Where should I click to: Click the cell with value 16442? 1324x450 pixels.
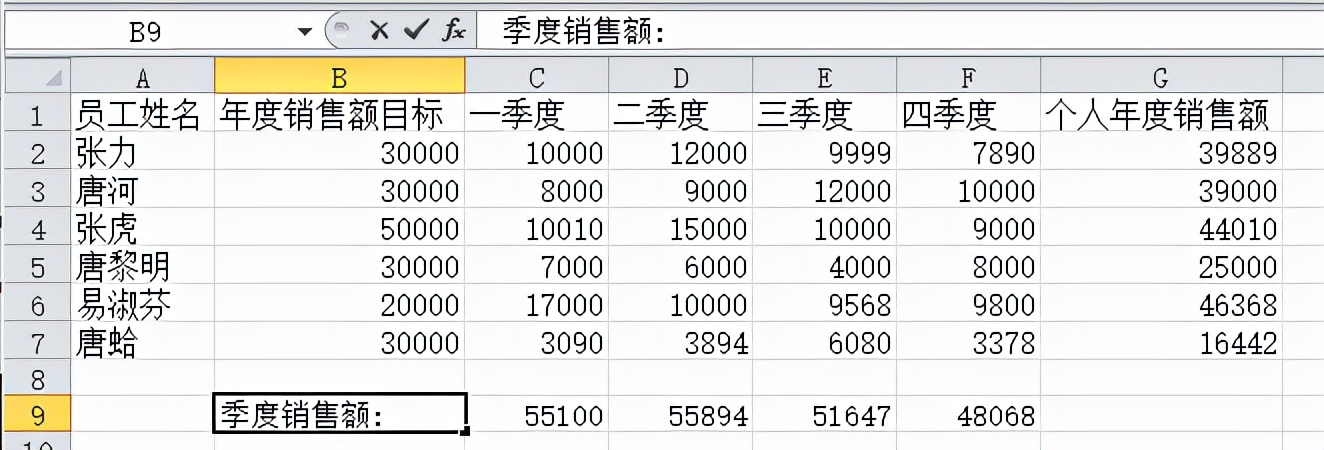(1161, 342)
